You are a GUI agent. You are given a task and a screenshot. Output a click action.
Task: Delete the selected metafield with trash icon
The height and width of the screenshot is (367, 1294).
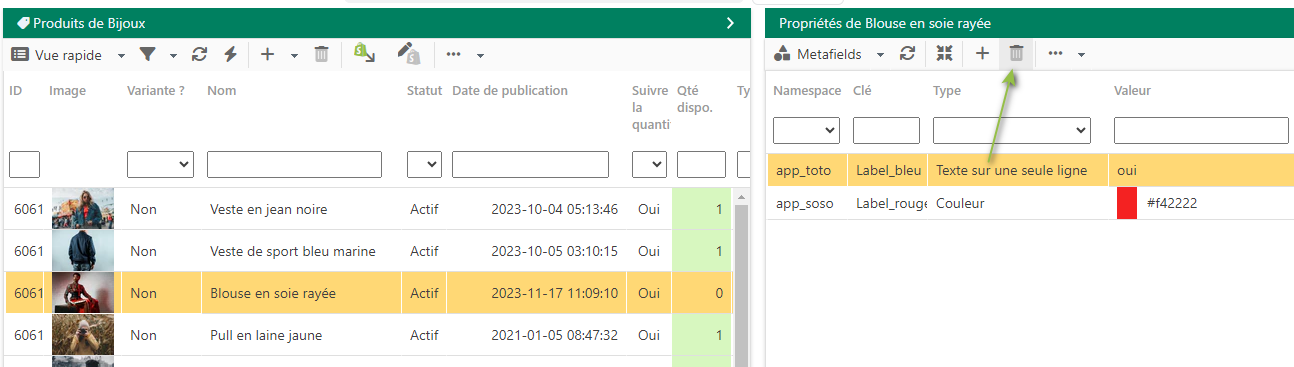1016,55
